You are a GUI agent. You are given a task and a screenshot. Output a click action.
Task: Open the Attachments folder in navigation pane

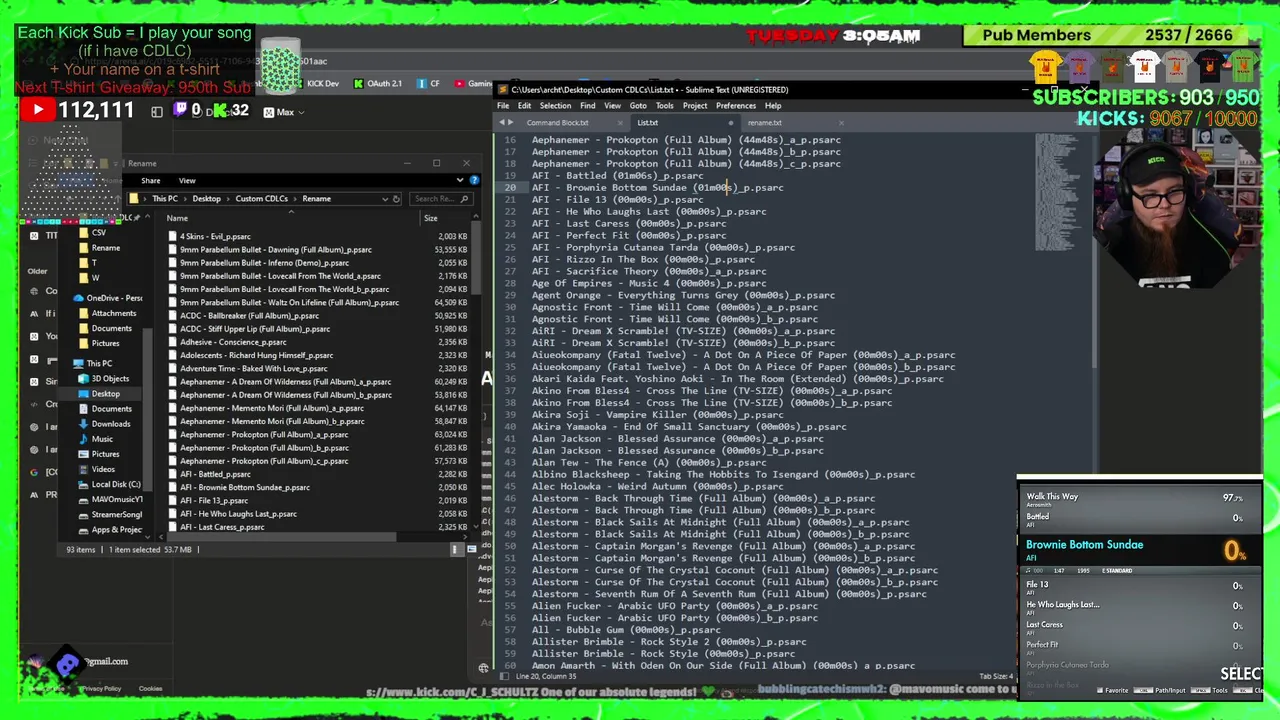[113, 313]
